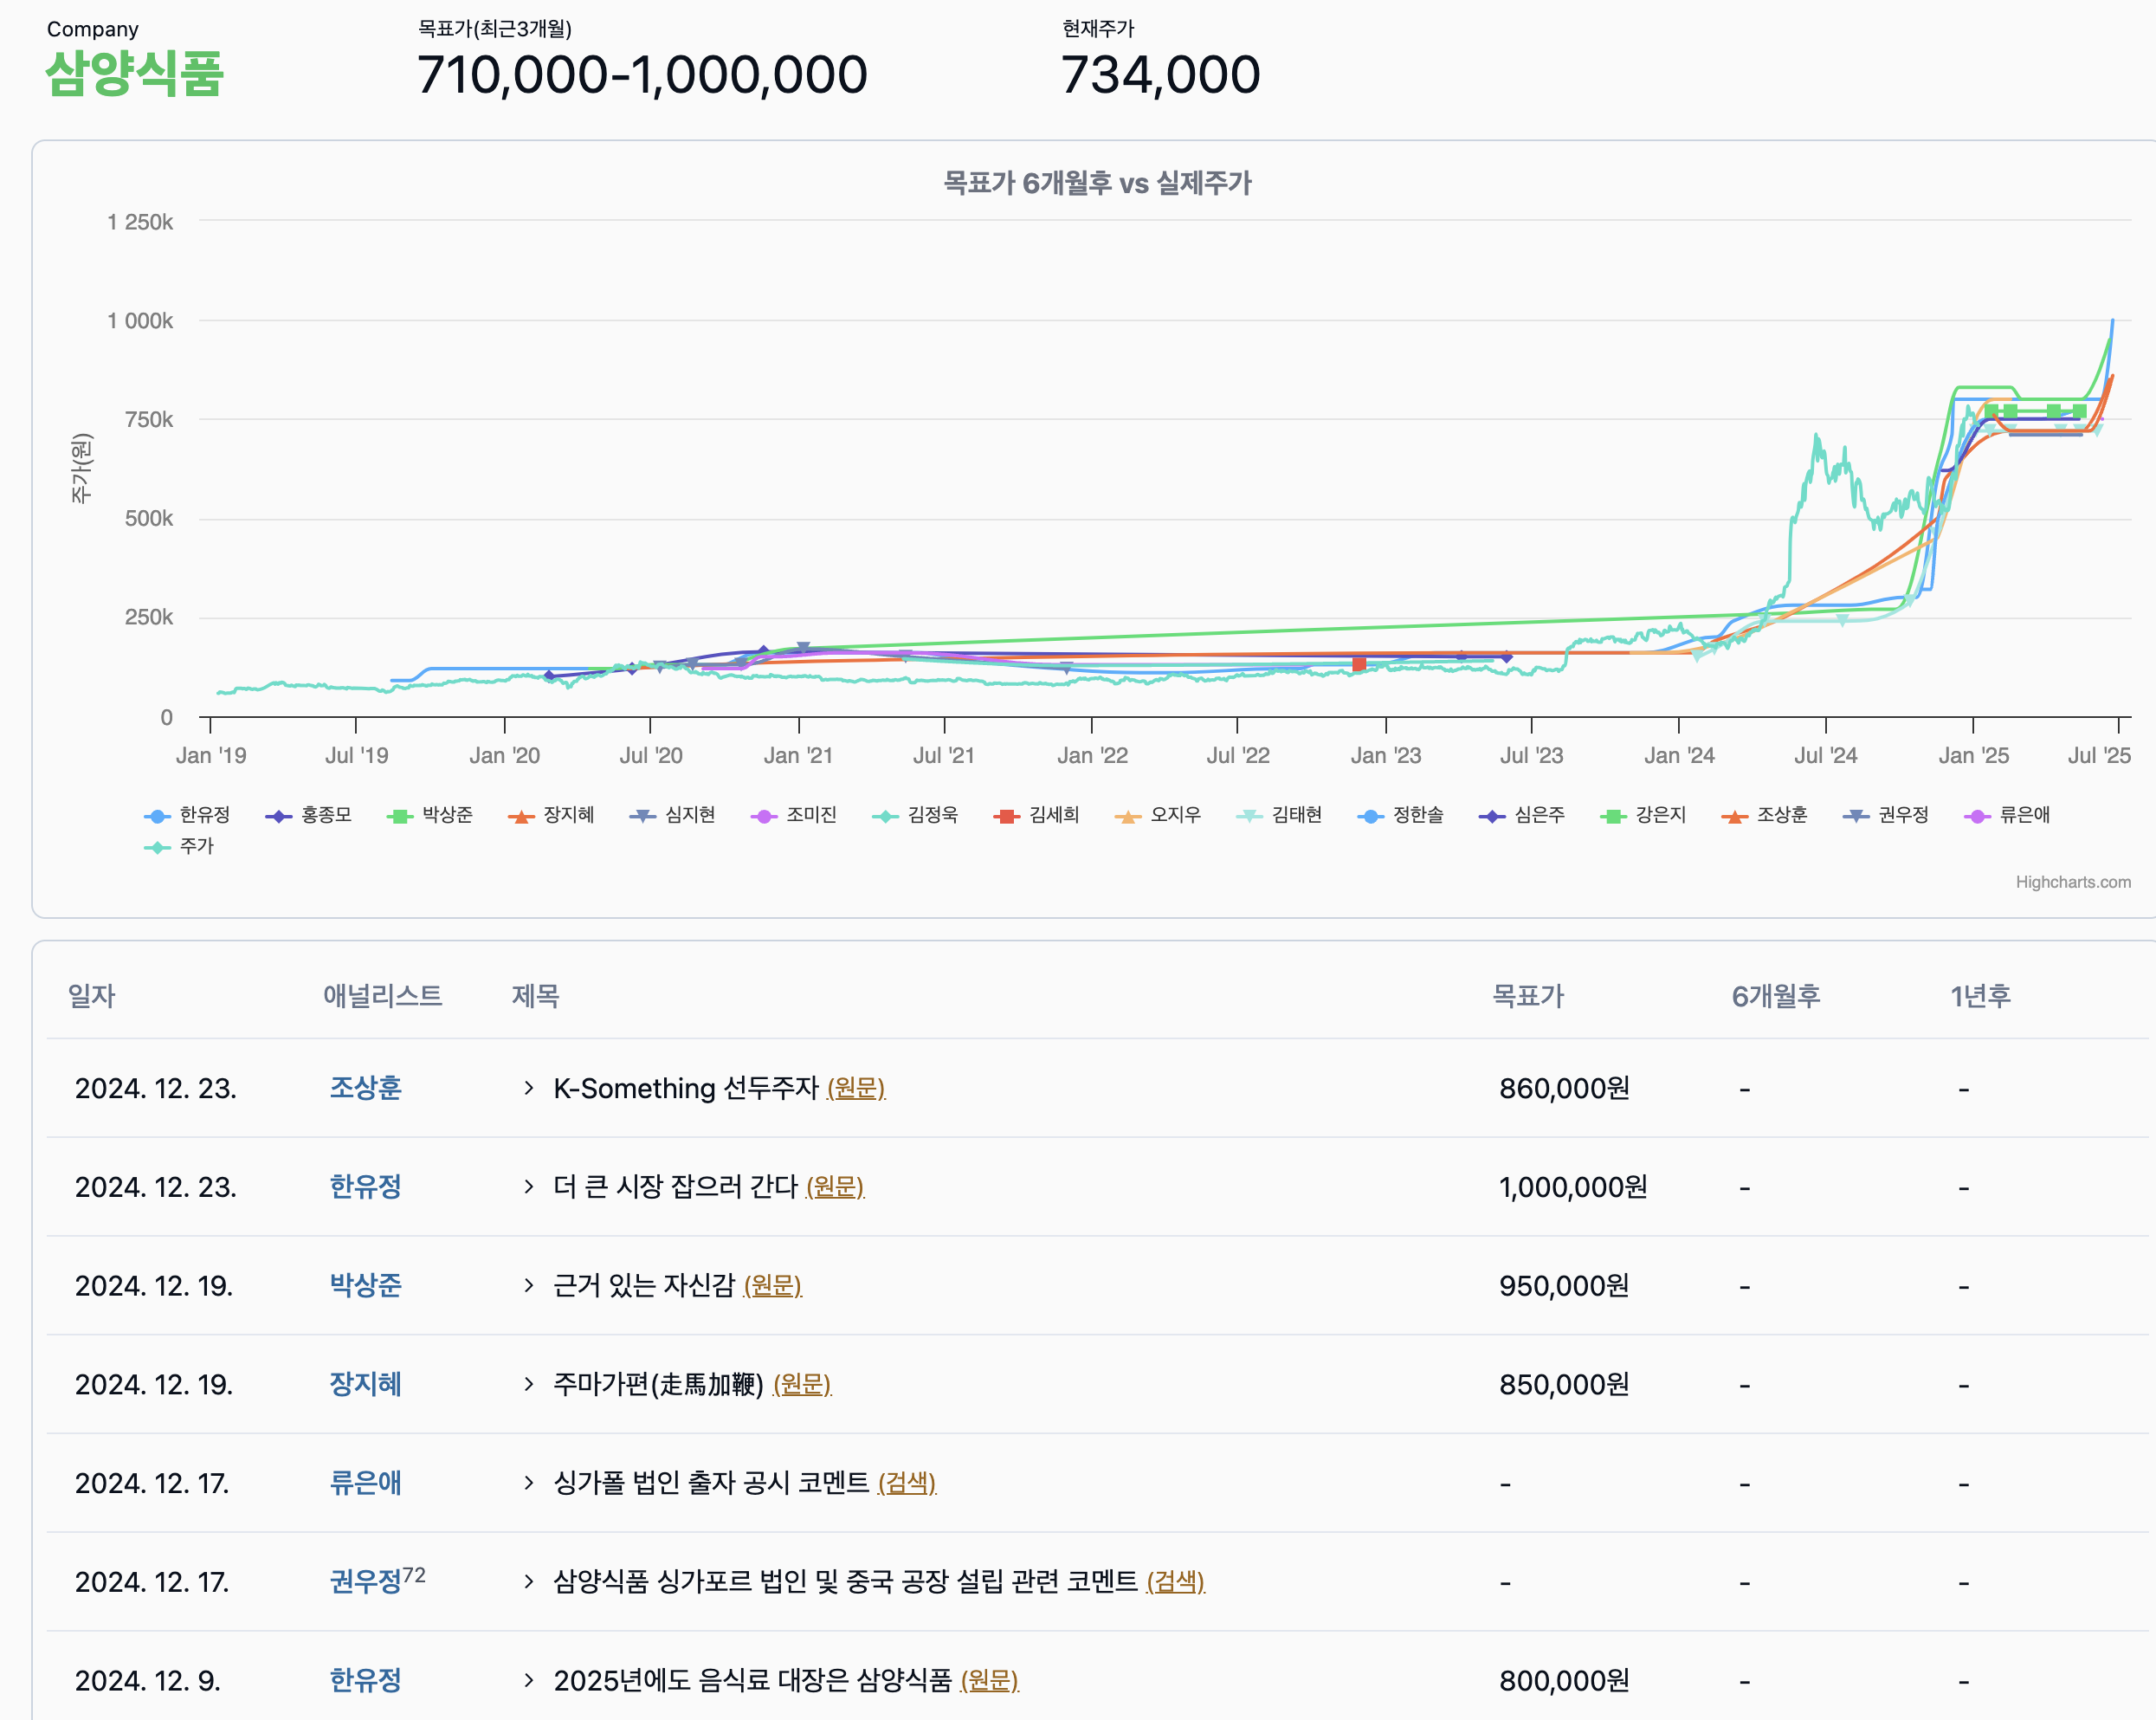Screen dimensions: 2156x1720
Task: Open analyst 조상훈 link in the table
Action: [x=366, y=1088]
